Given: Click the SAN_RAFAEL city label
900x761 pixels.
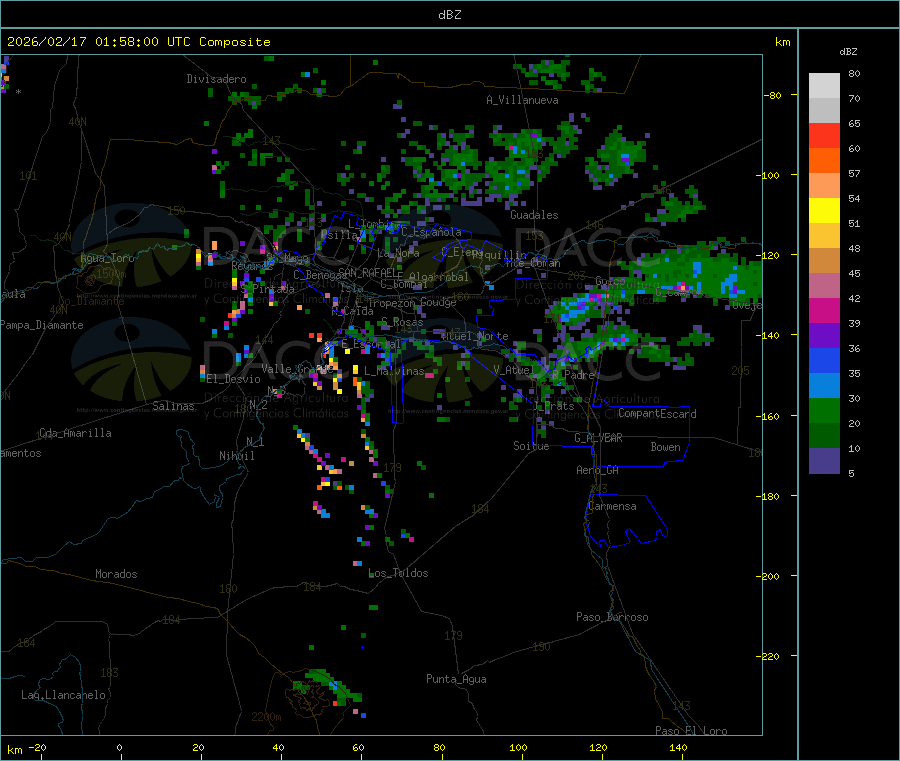Looking at the screenshot, I should click(370, 273).
